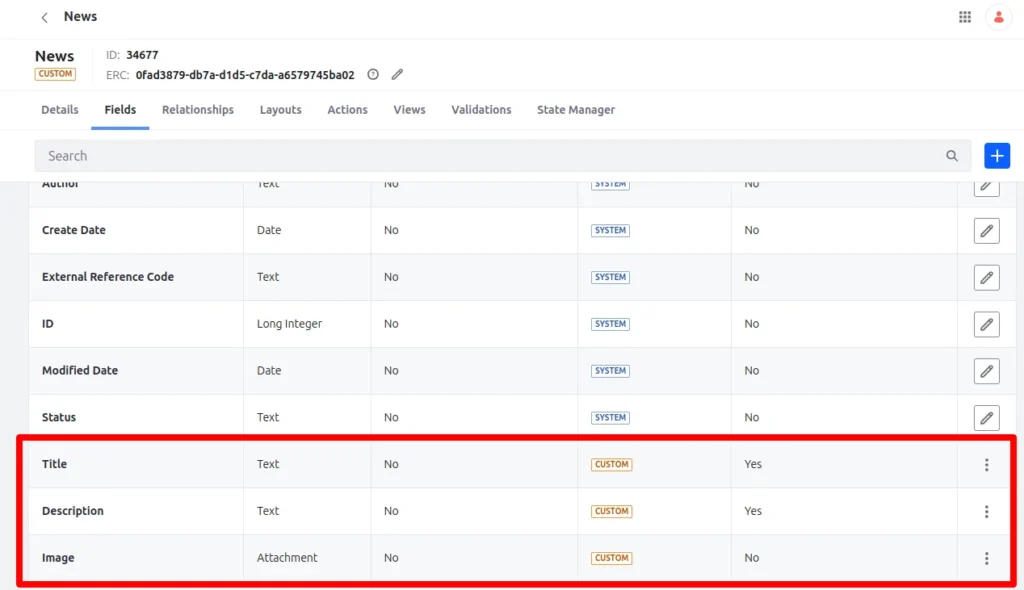Click inside the Search input field

click(x=400, y=155)
